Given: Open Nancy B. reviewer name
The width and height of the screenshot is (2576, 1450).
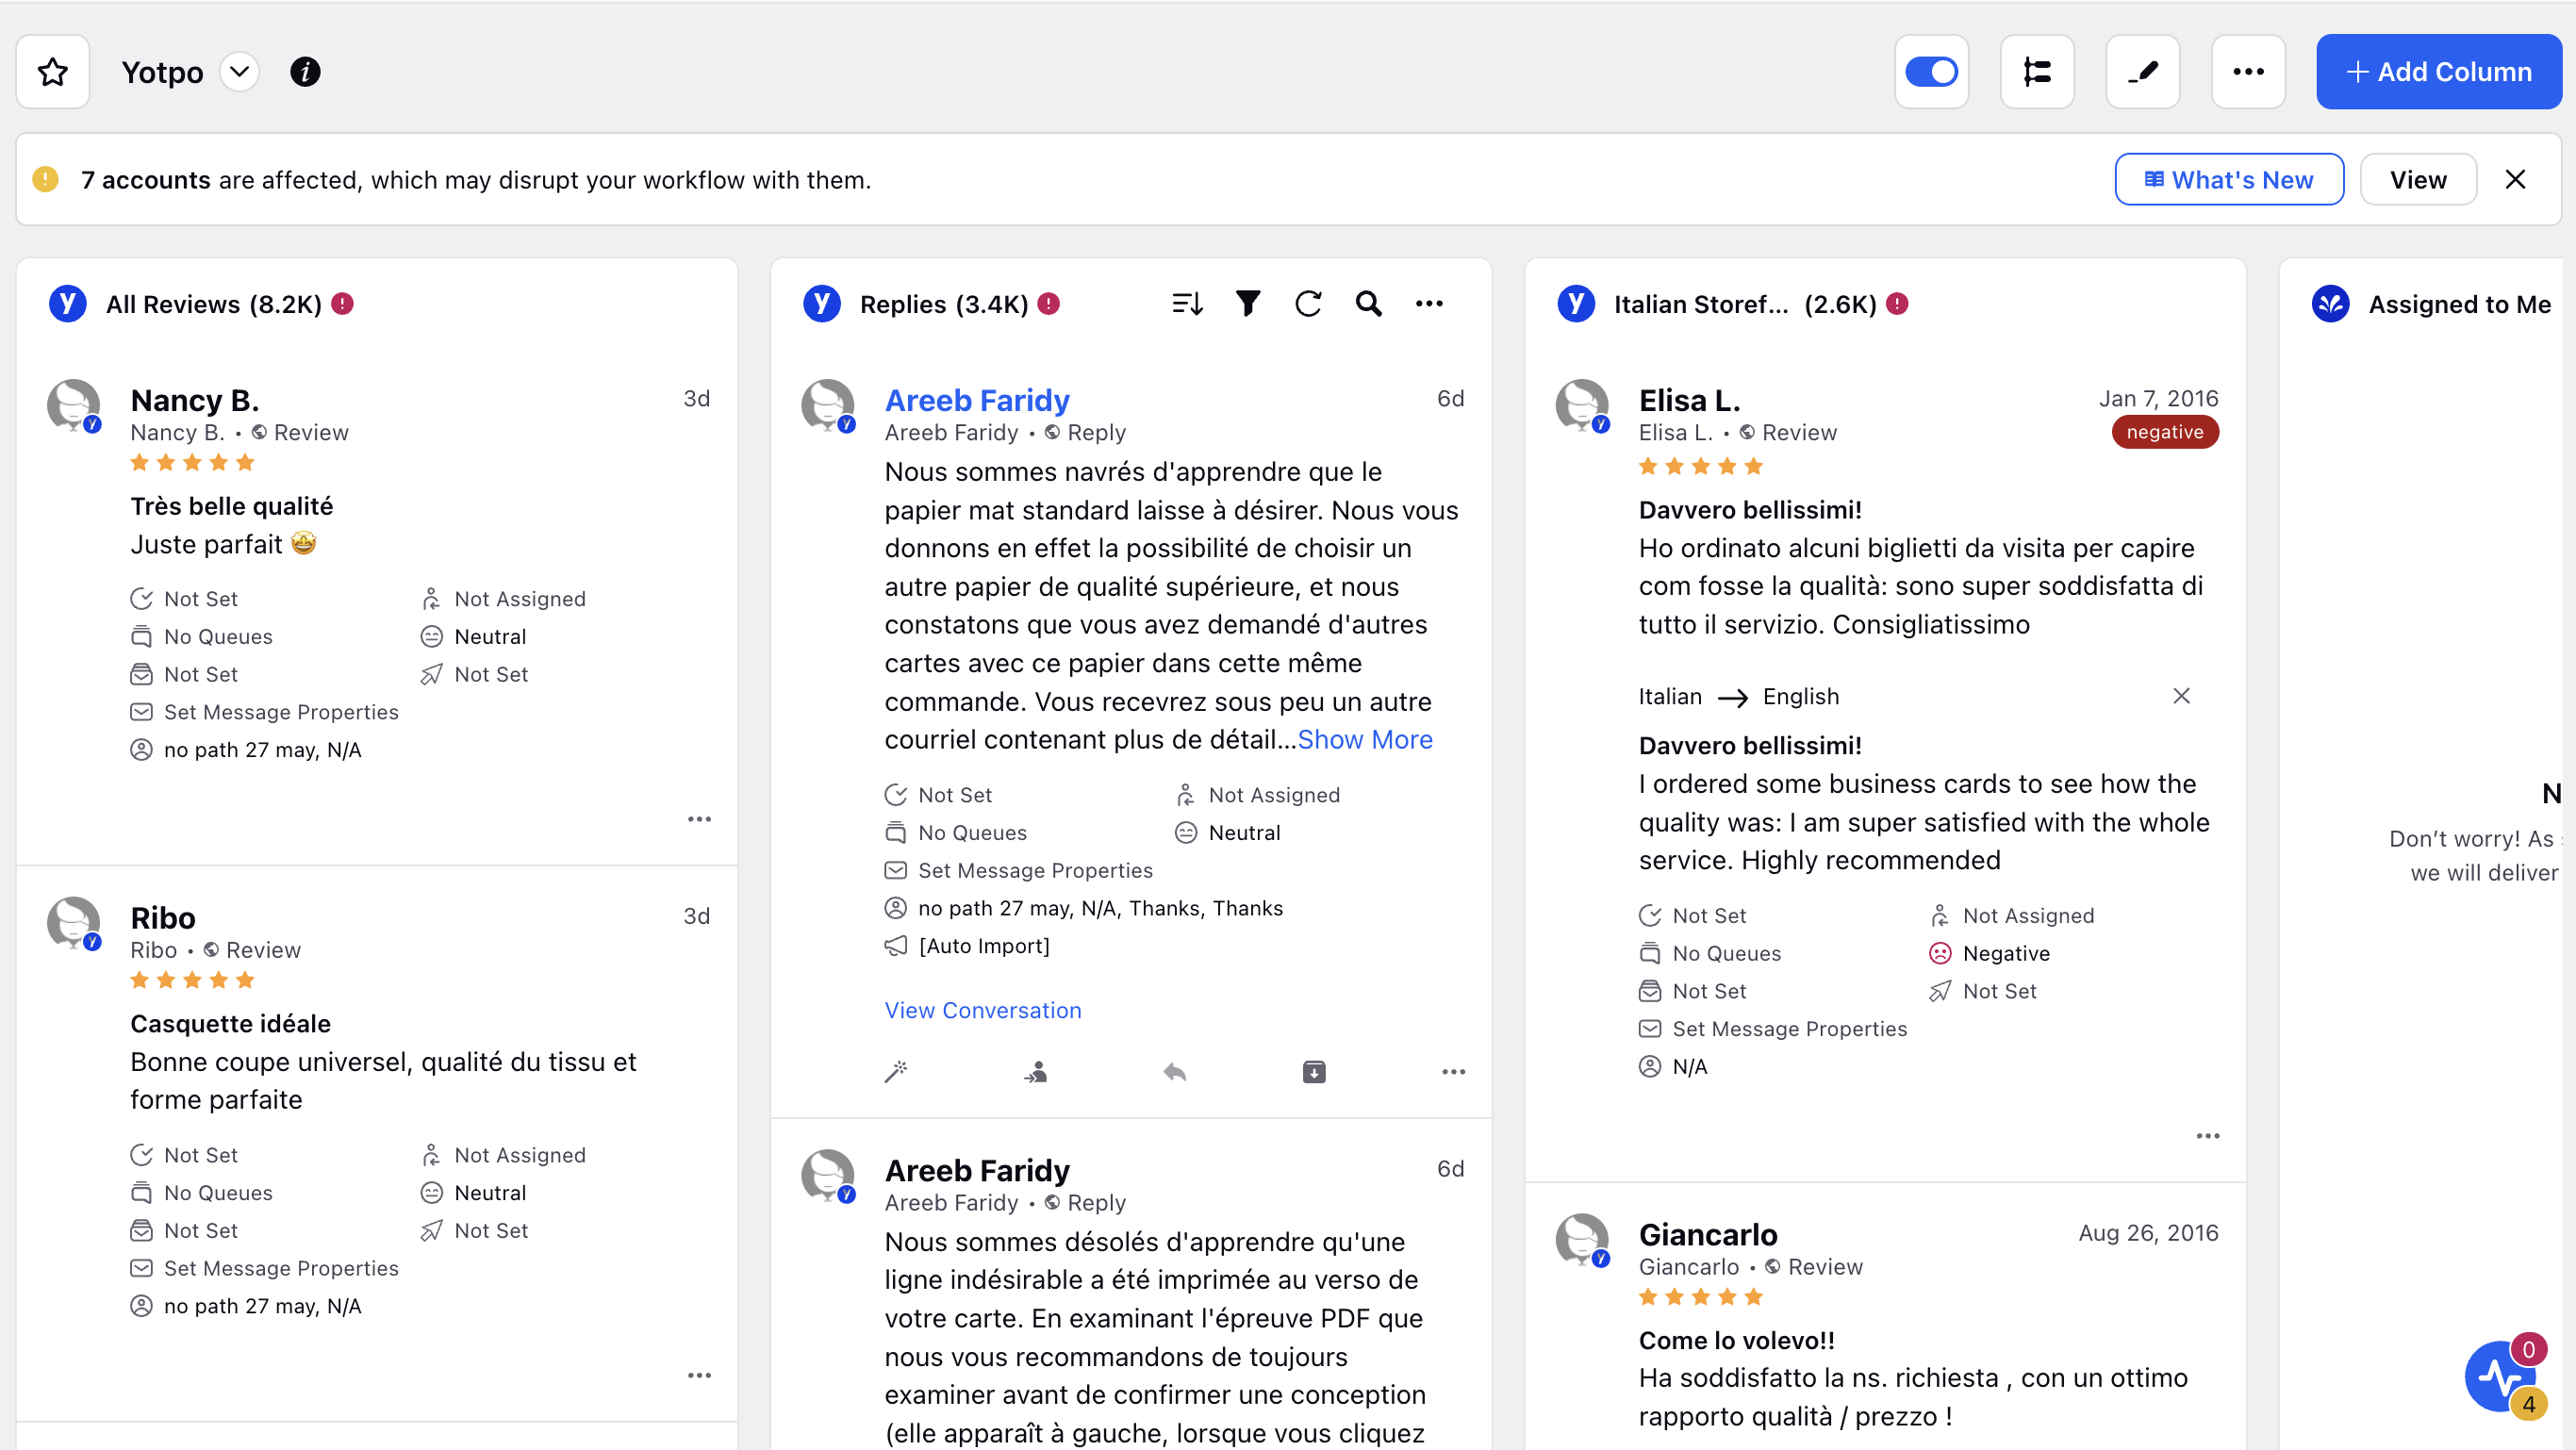Looking at the screenshot, I should tap(195, 400).
